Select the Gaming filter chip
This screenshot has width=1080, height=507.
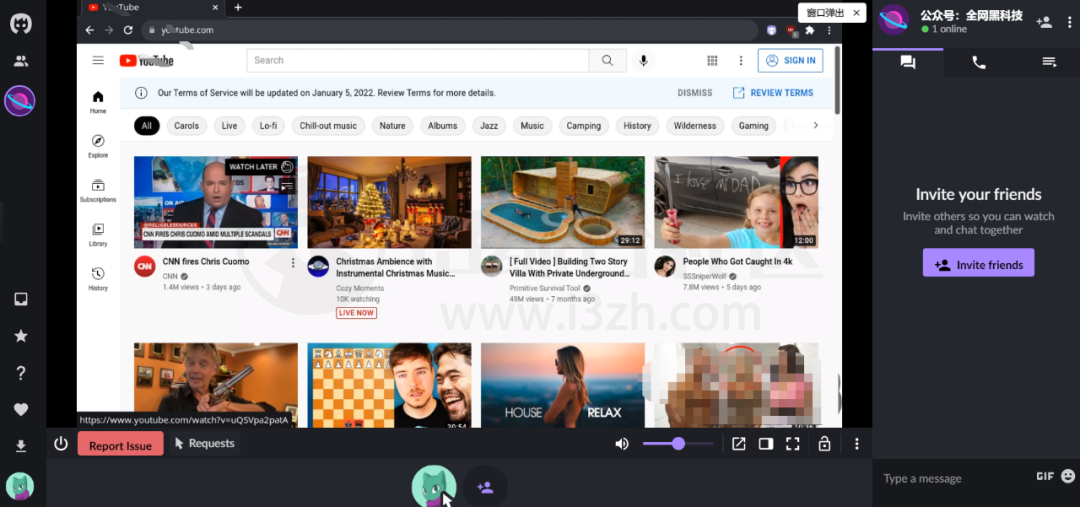(x=754, y=126)
